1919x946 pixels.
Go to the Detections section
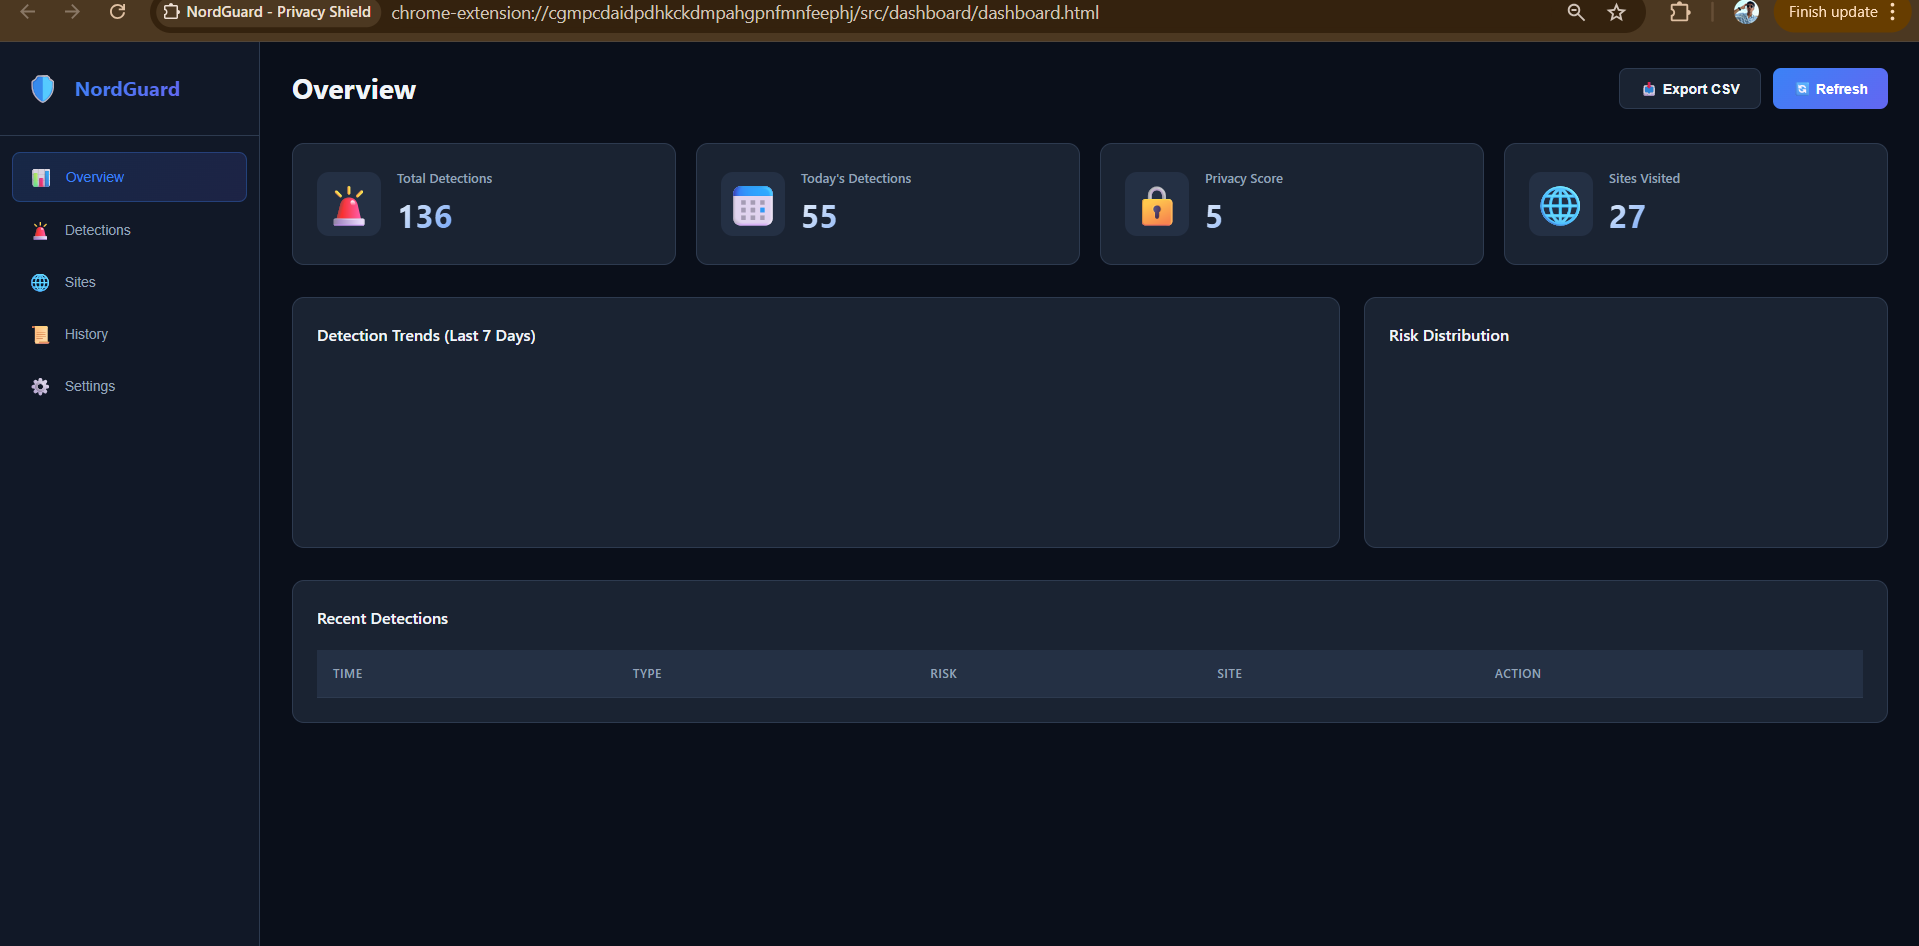97,230
